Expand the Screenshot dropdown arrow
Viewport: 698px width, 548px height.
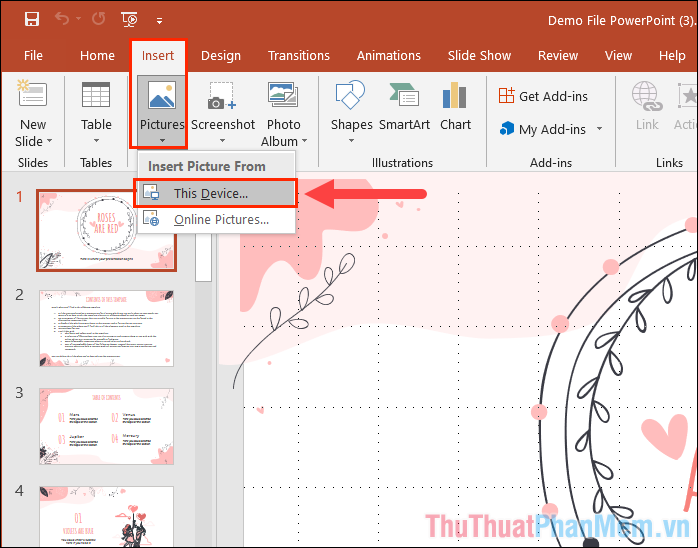tap(223, 141)
